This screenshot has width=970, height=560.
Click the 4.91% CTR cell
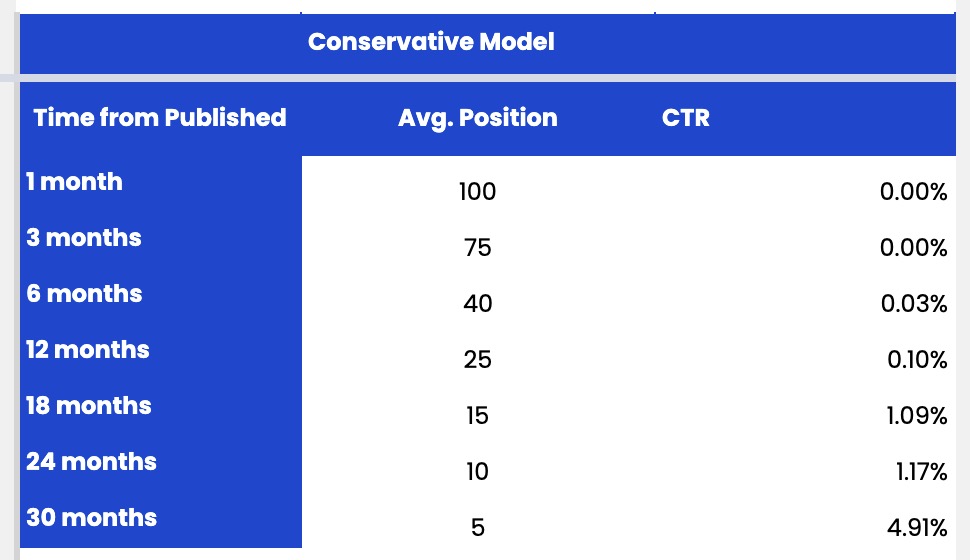click(915, 527)
